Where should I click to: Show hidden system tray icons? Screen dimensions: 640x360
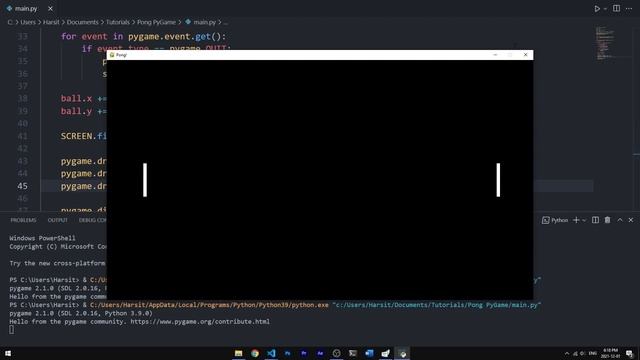pos(567,353)
